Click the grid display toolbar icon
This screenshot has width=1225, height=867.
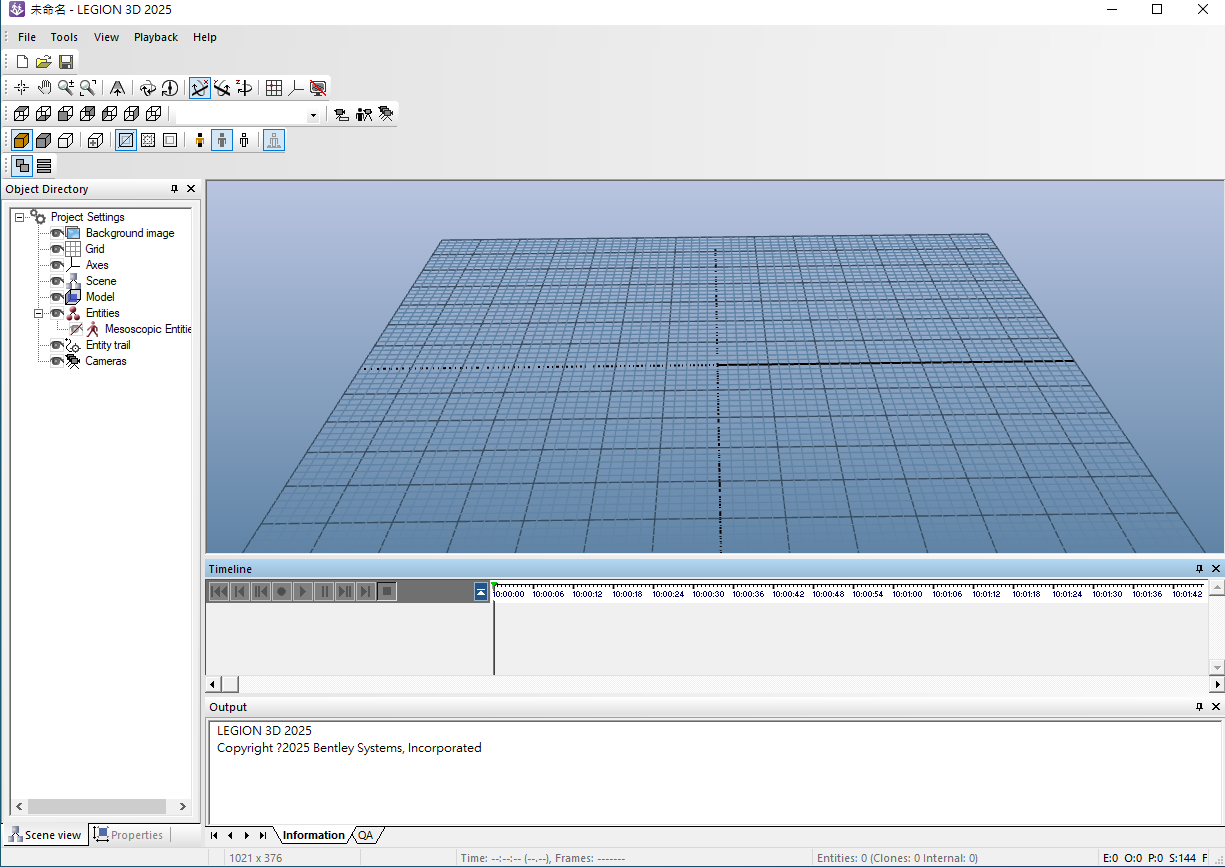[274, 88]
